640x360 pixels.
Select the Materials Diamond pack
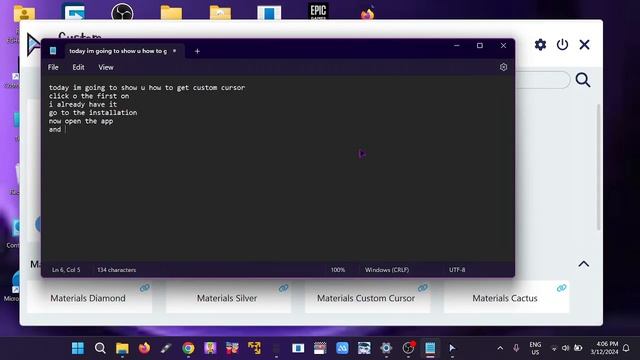89,298
